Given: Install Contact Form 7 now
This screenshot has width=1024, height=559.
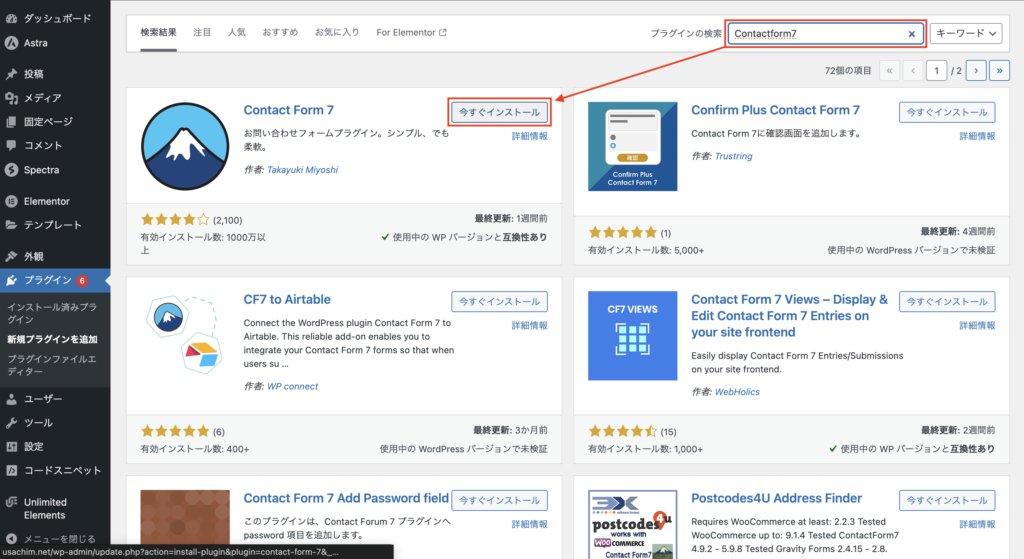Looking at the screenshot, I should point(499,112).
